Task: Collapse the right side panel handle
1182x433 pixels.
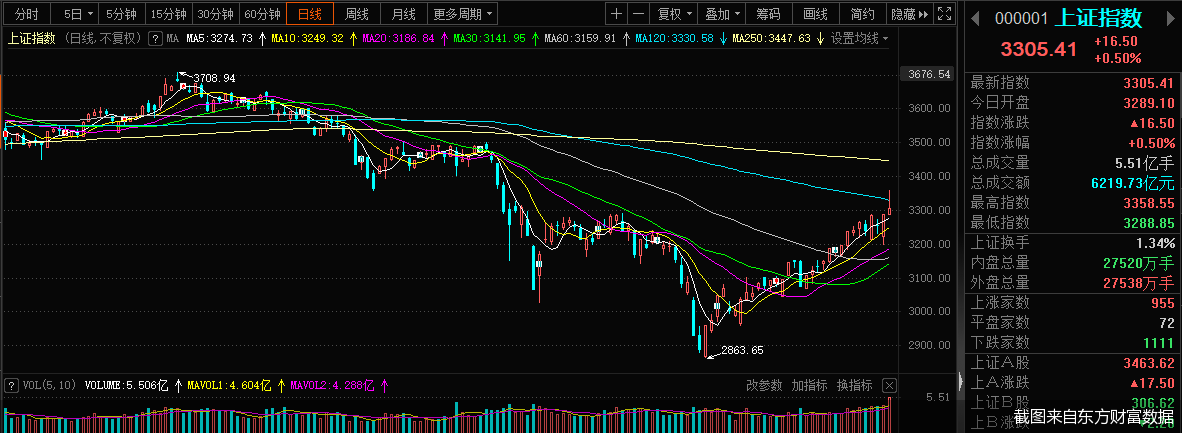Action: pyautogui.click(x=961, y=380)
